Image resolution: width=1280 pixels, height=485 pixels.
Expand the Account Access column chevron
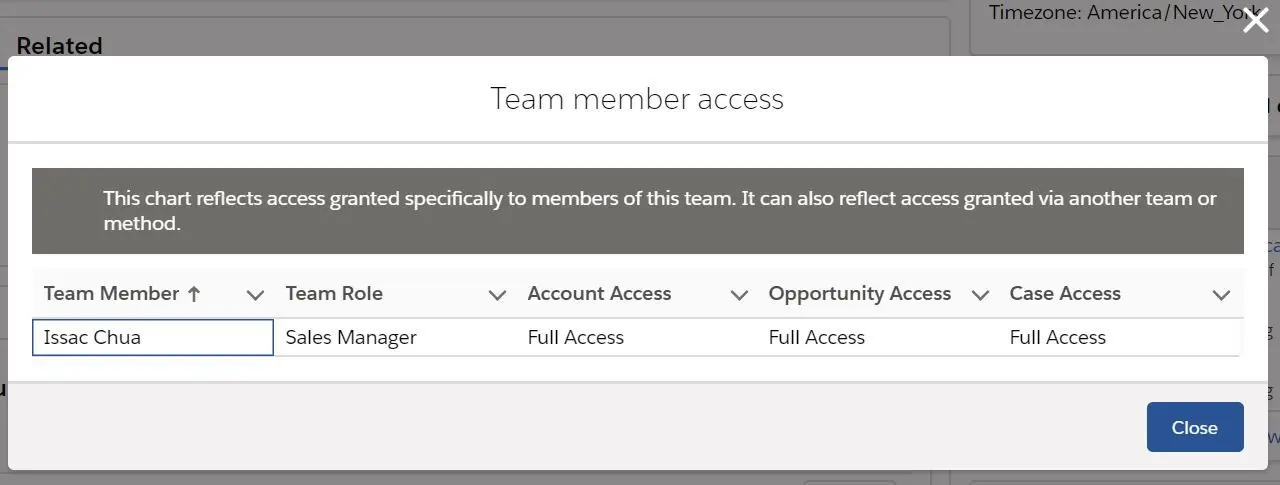pyautogui.click(x=739, y=295)
